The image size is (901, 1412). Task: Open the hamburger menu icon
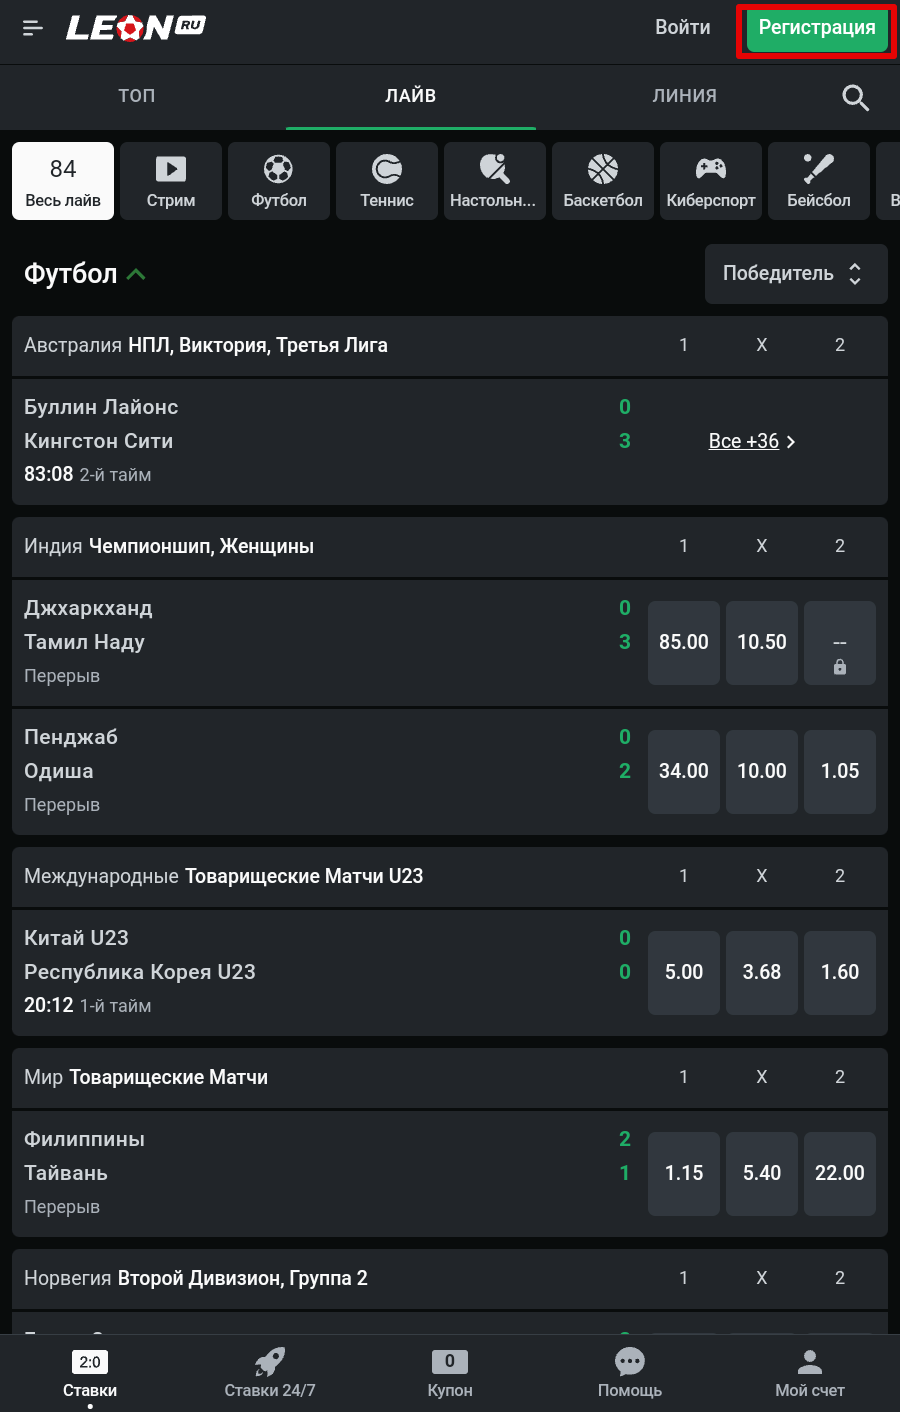(33, 28)
